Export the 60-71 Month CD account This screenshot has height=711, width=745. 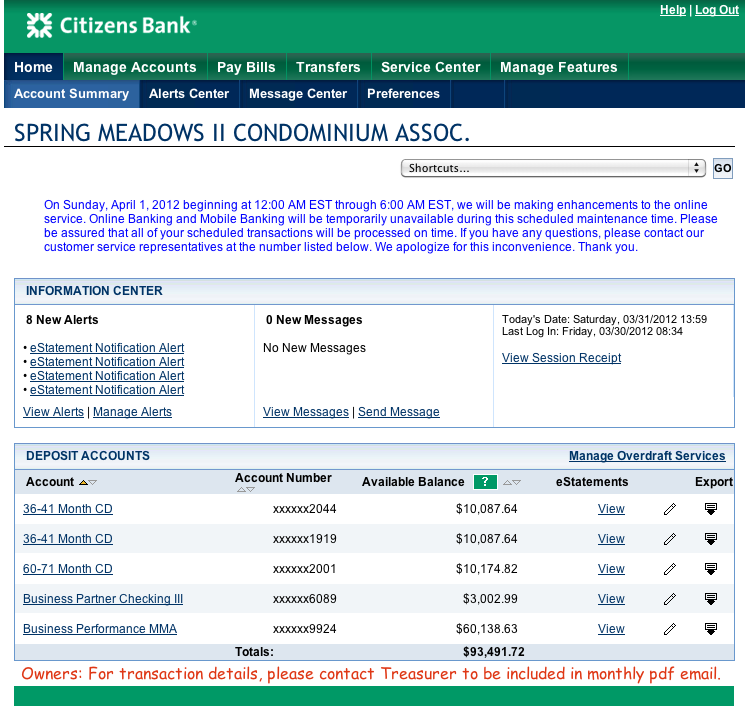point(711,569)
